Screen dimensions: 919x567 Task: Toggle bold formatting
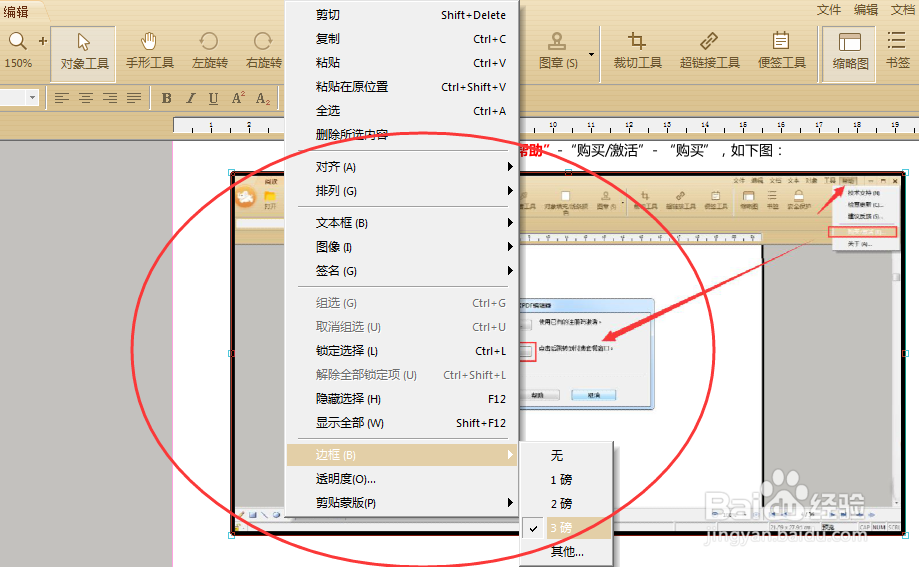pyautogui.click(x=166, y=98)
